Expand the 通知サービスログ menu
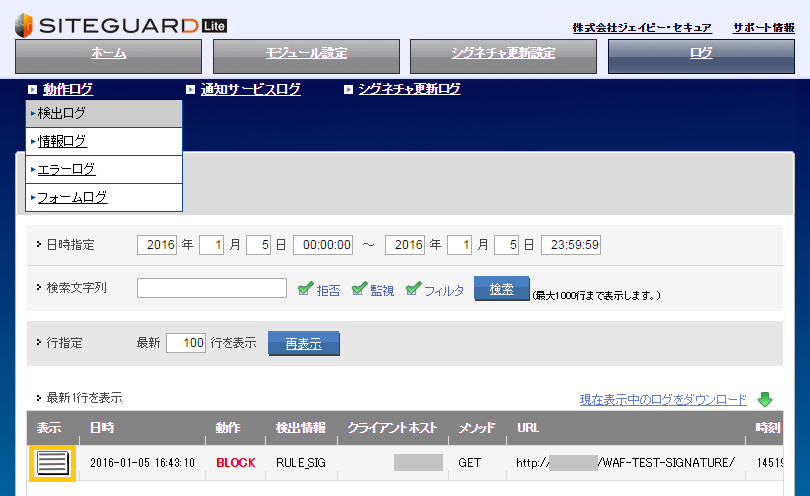 click(x=250, y=89)
